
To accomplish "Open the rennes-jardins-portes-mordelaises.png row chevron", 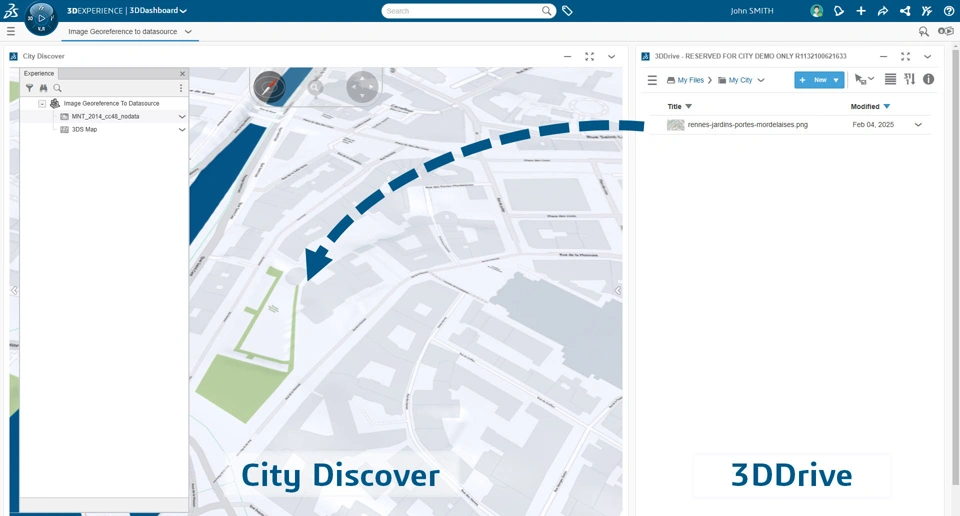I will (x=918, y=125).
